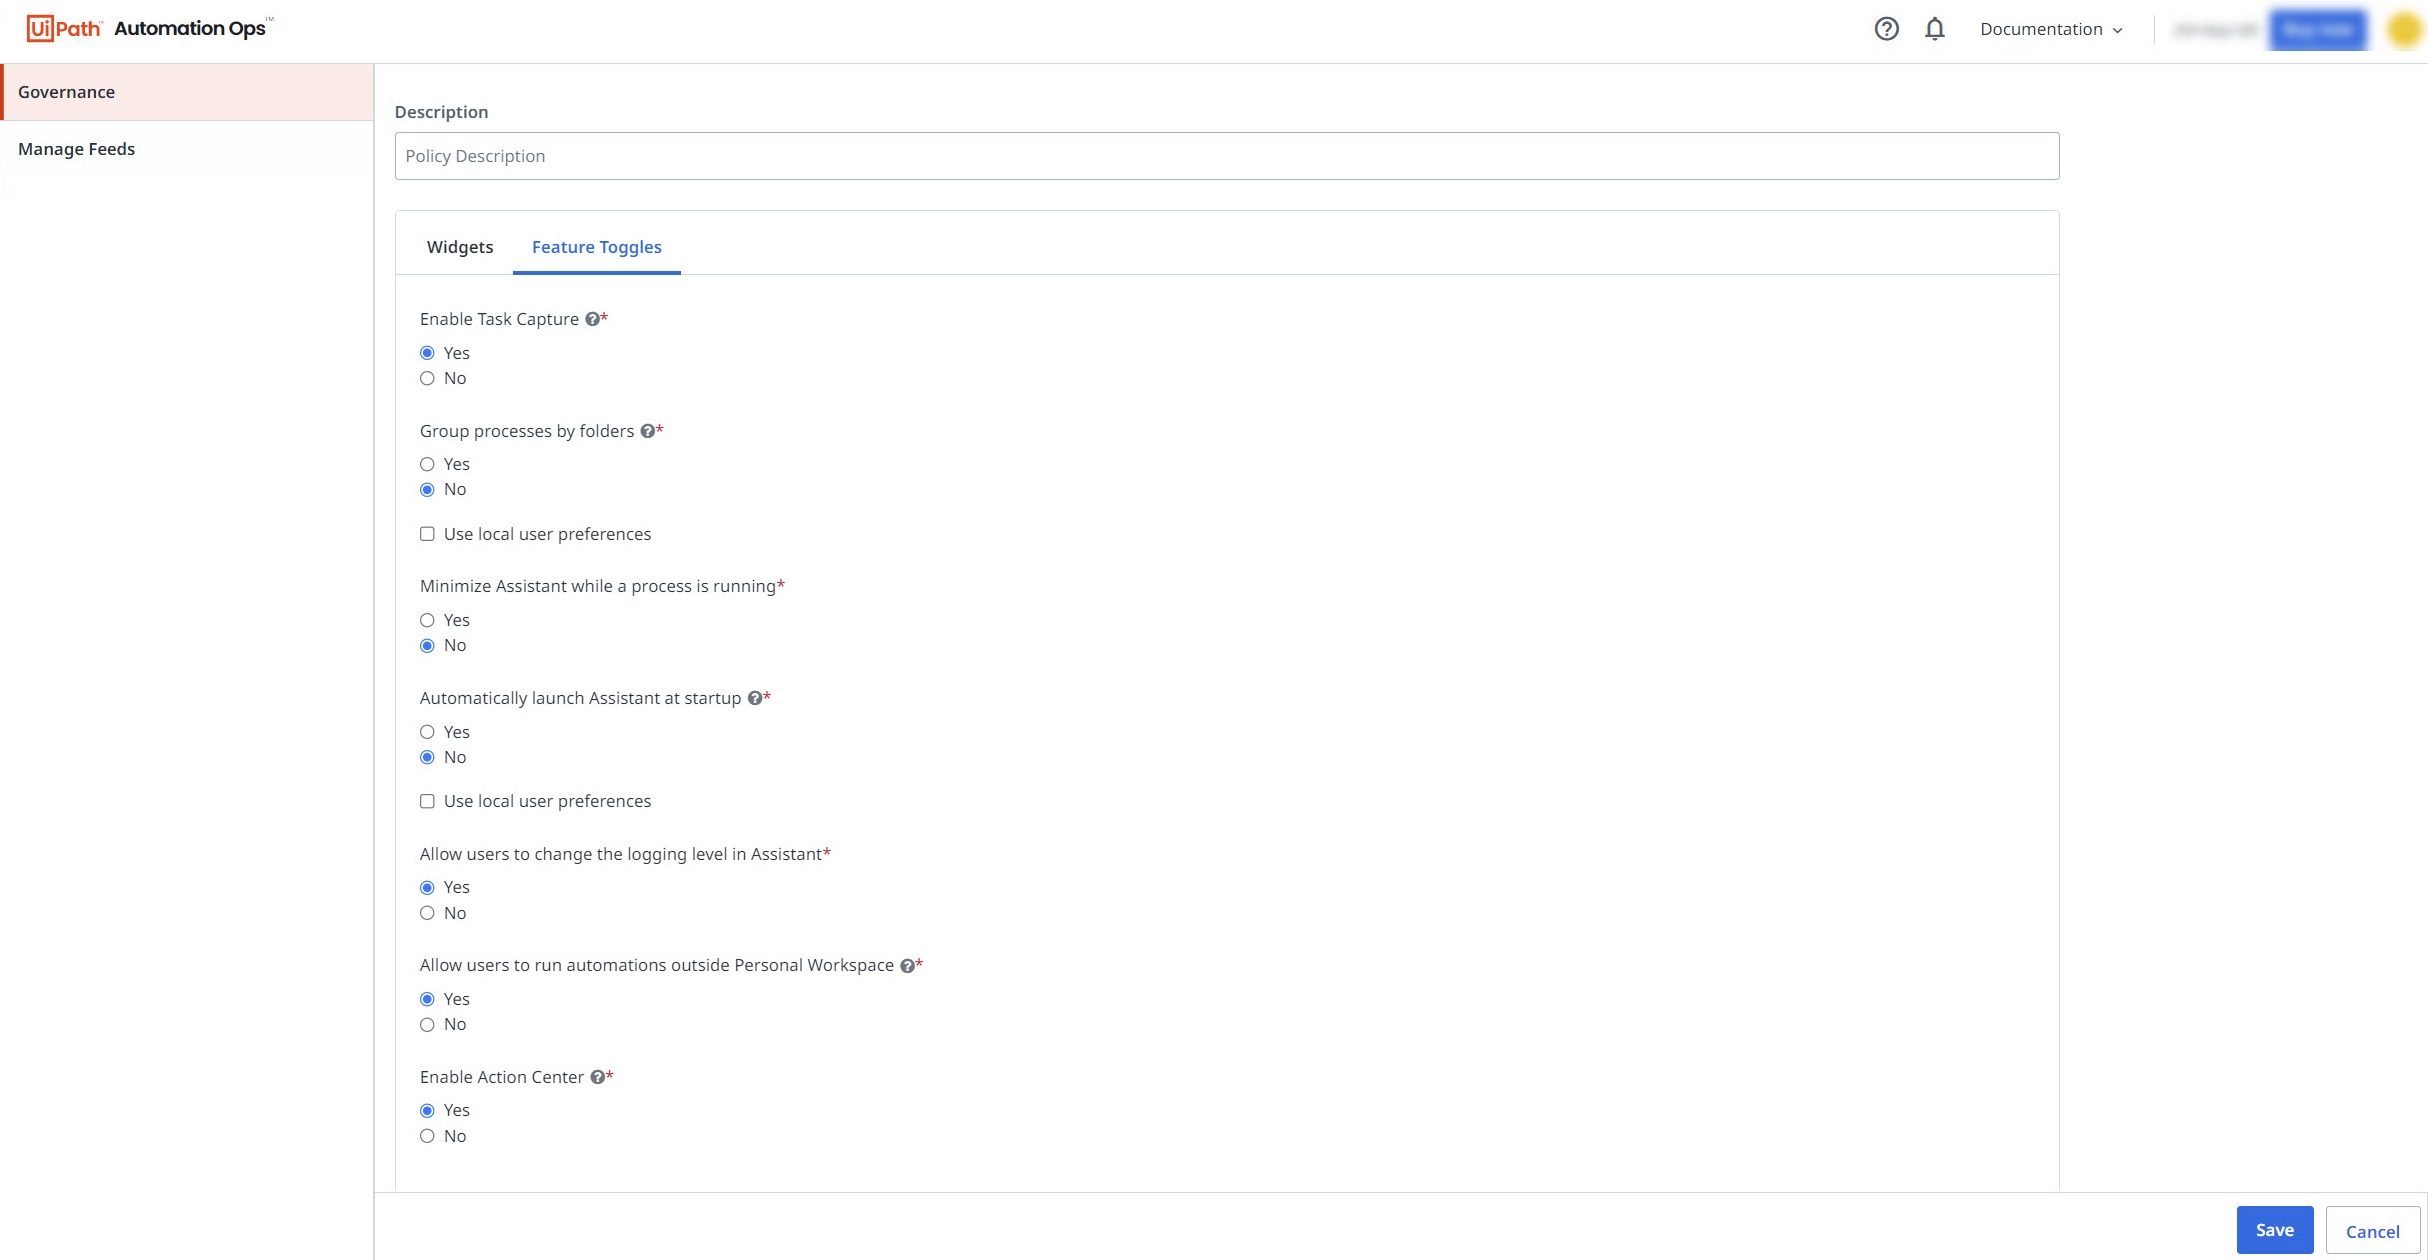This screenshot has height=1260, width=2428.
Task: Click the Save button
Action: point(2274,1230)
